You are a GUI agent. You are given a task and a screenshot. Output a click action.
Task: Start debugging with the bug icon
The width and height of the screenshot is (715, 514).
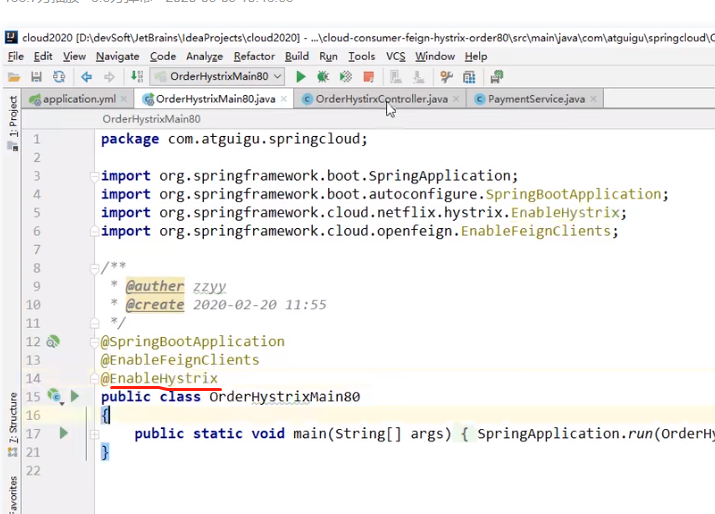(323, 77)
